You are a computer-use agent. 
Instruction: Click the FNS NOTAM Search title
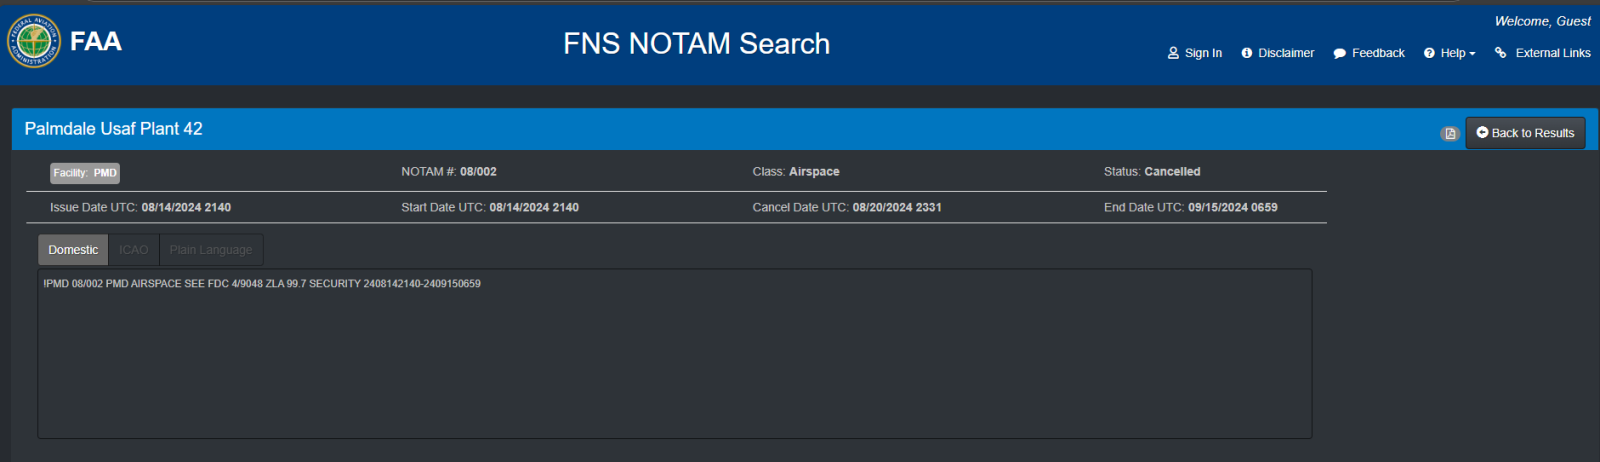coord(696,44)
